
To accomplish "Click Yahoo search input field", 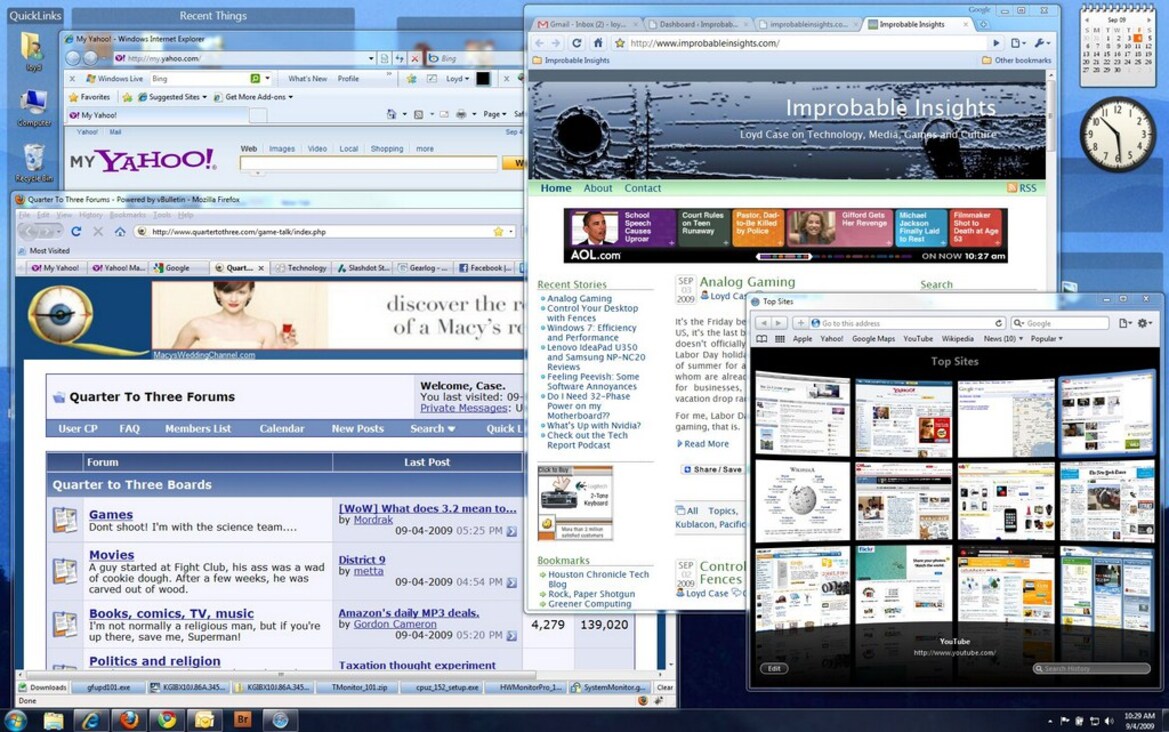I will [368, 163].
